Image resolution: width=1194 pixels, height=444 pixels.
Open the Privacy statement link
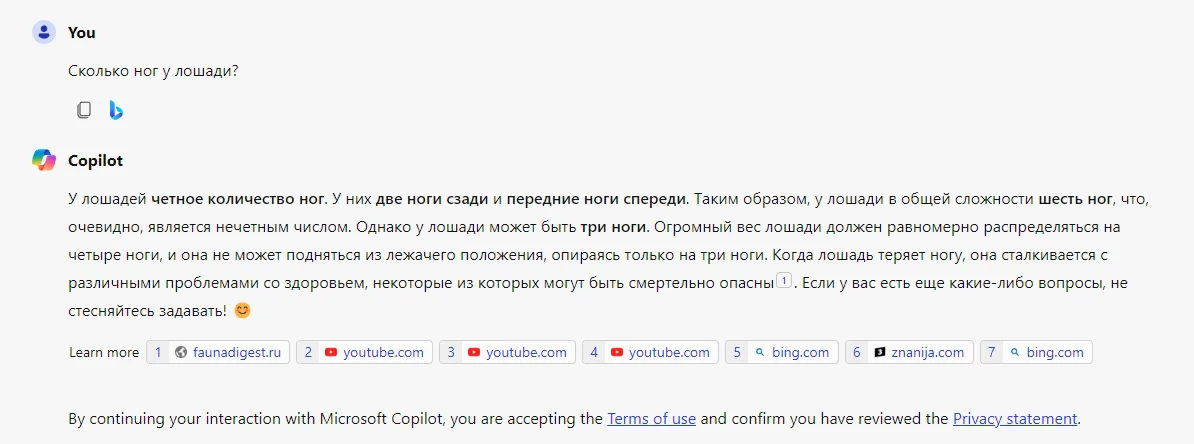[x=1015, y=418]
